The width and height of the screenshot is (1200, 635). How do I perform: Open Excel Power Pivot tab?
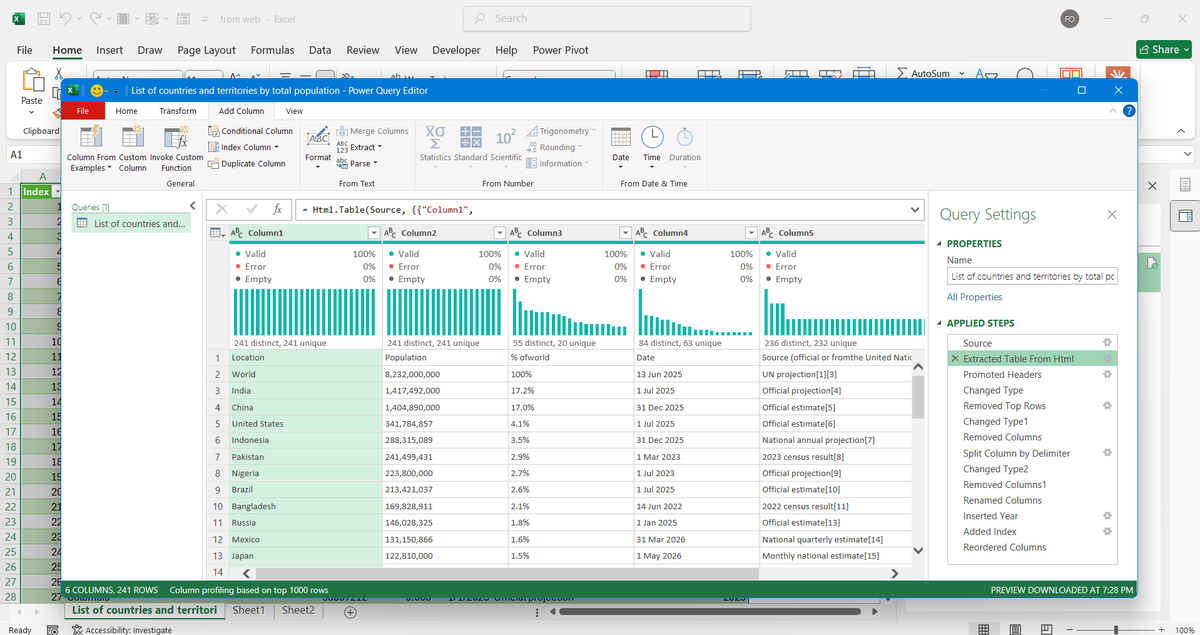561,50
